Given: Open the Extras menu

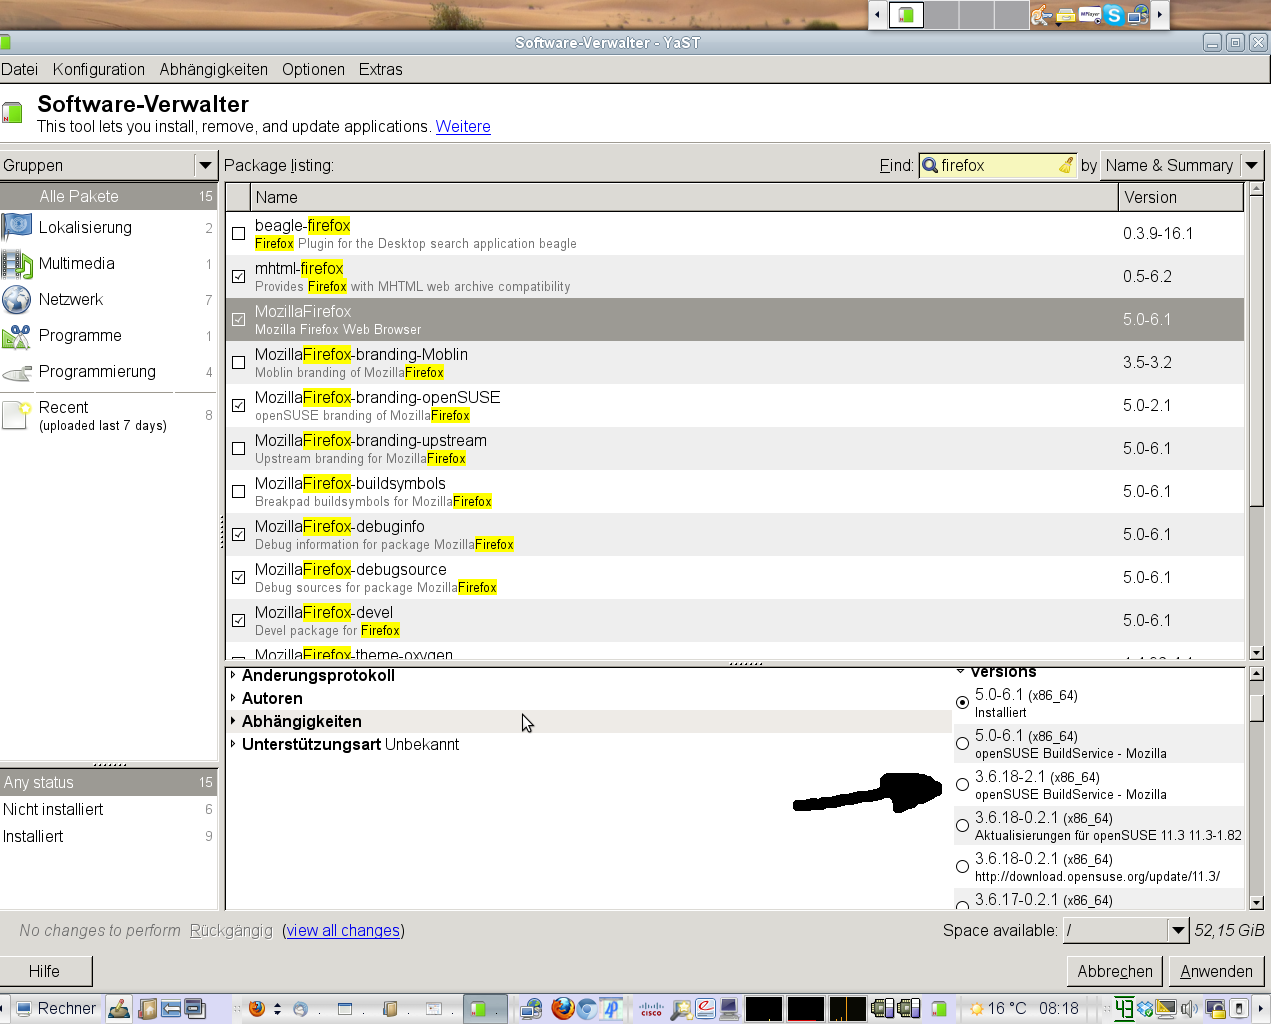Looking at the screenshot, I should [x=381, y=69].
